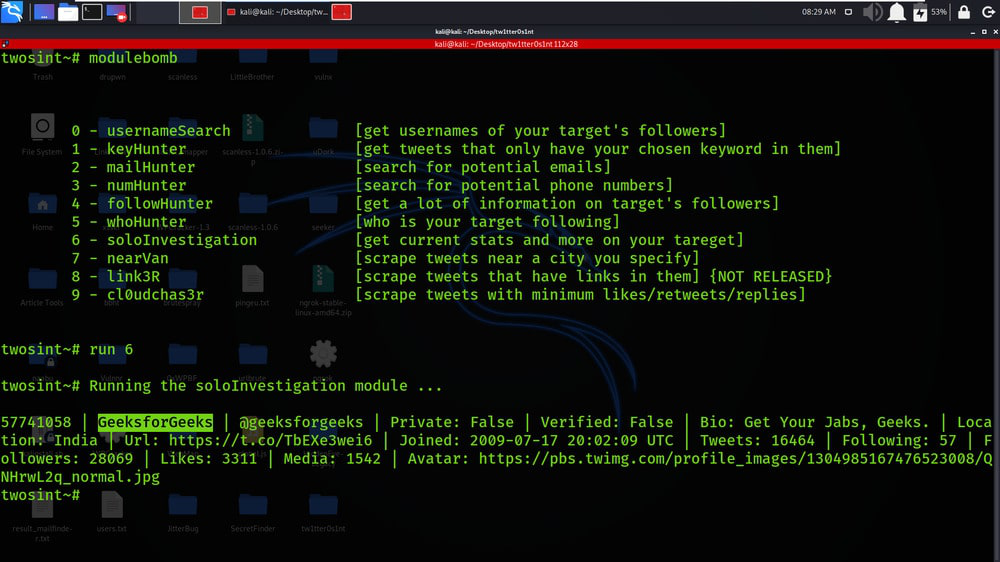This screenshot has height=562, width=1000.
Task: Click the 53% battery percentage label
Action: (x=939, y=12)
